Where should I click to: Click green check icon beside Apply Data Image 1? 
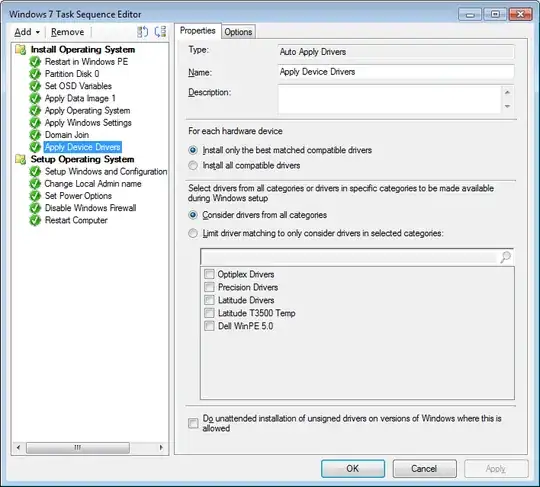35,99
